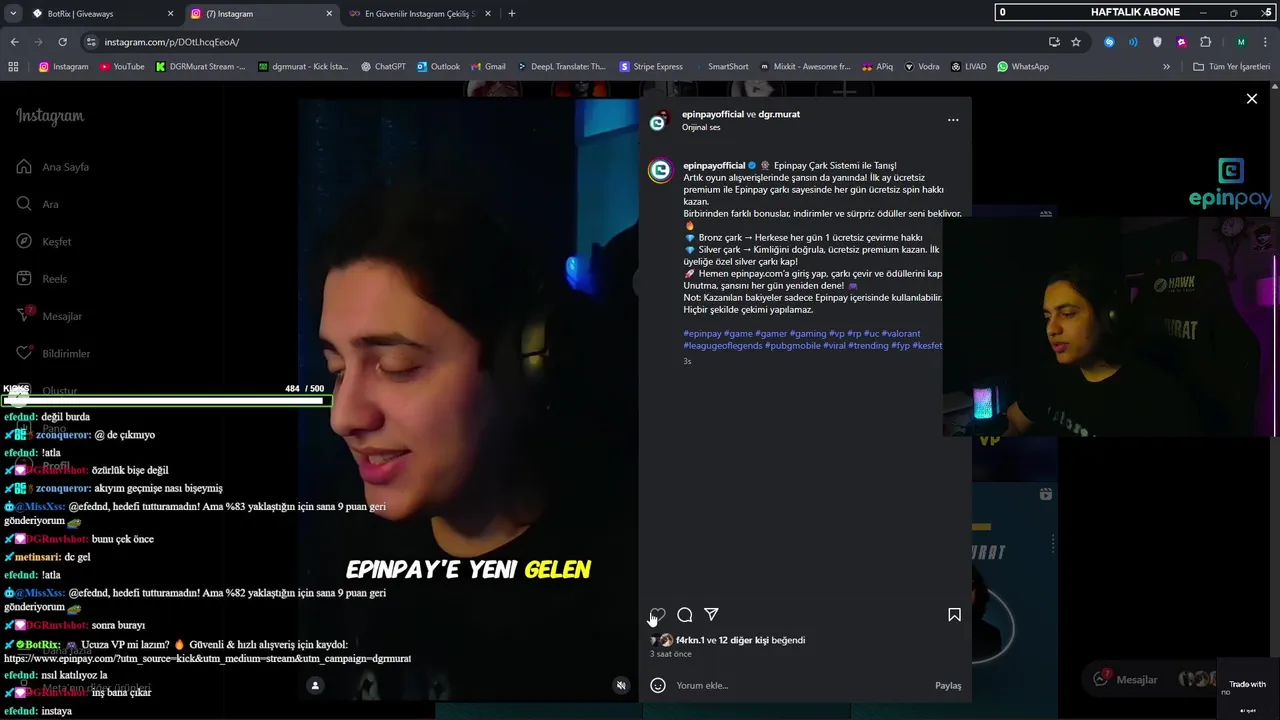Open dgr.murat profile from post header

point(779,114)
